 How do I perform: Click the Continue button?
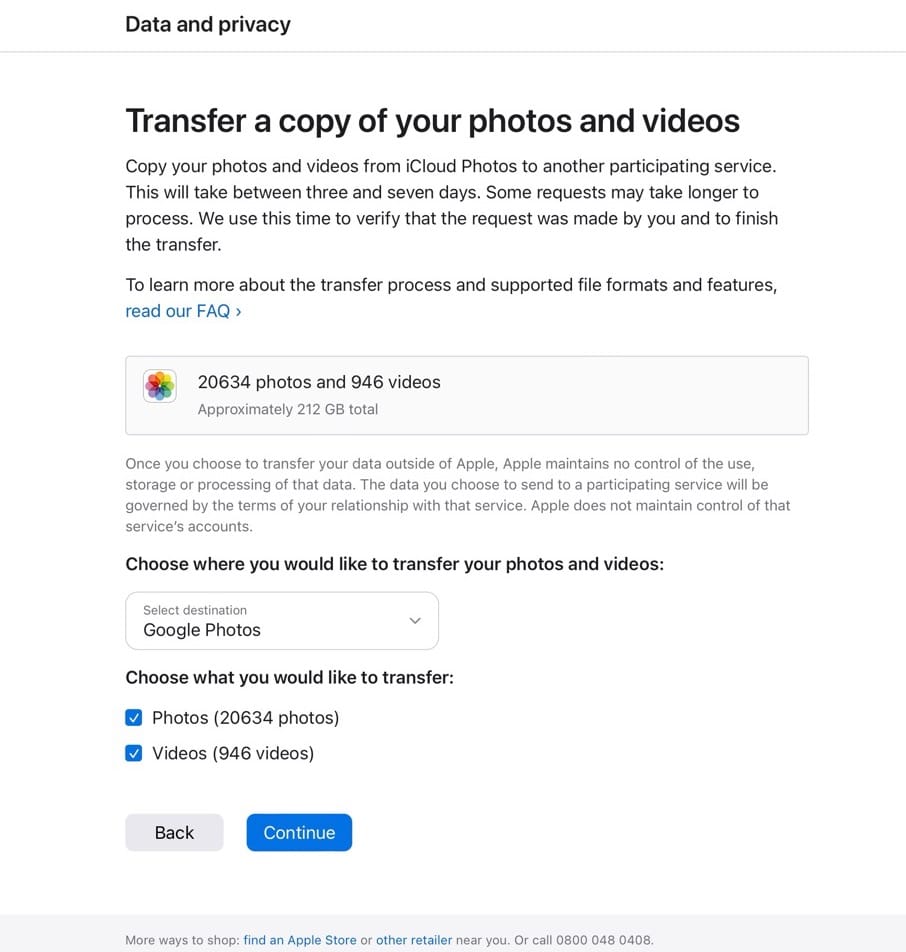(299, 832)
